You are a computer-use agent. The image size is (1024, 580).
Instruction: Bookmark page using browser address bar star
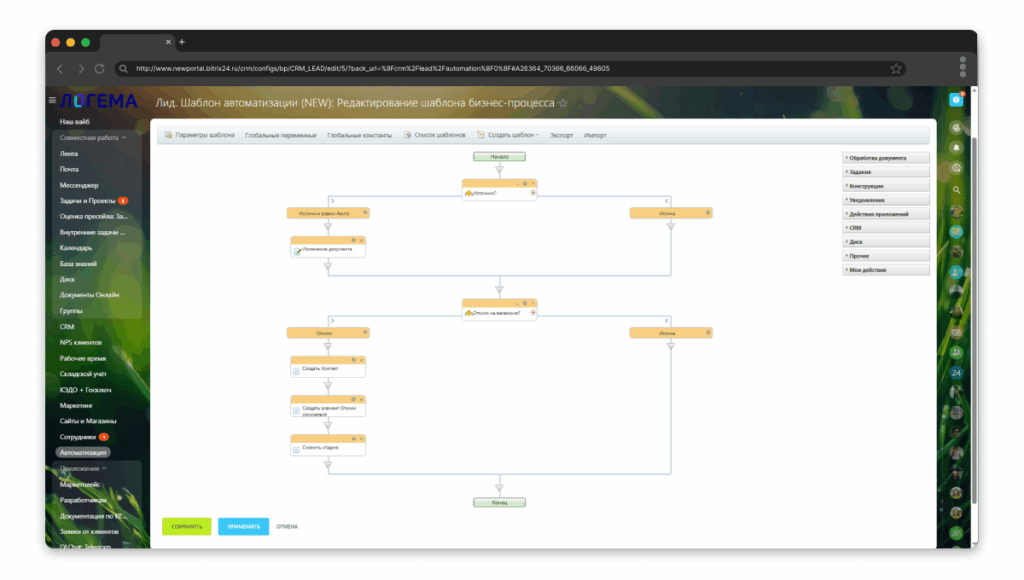[896, 69]
